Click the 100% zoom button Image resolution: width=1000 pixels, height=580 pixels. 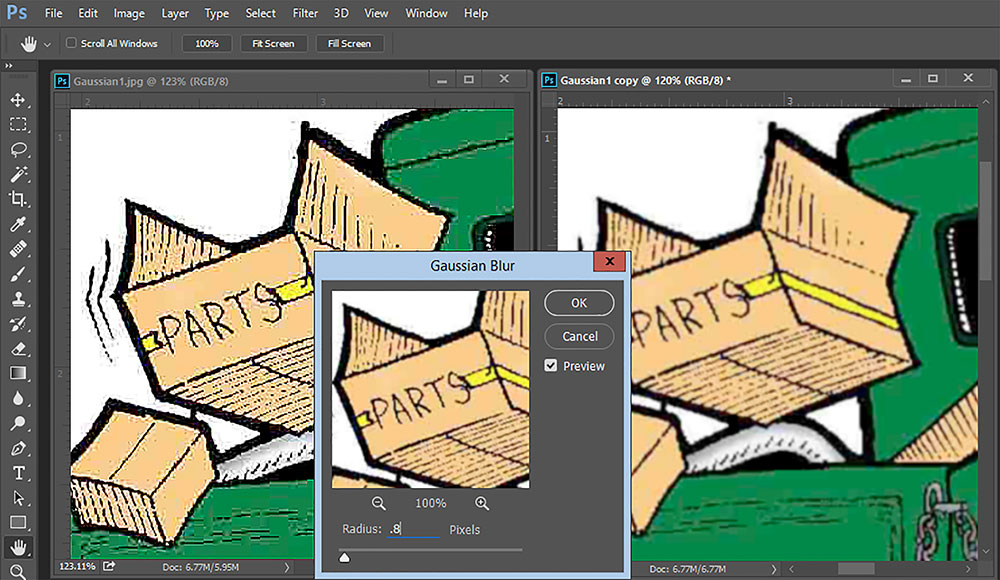click(207, 43)
